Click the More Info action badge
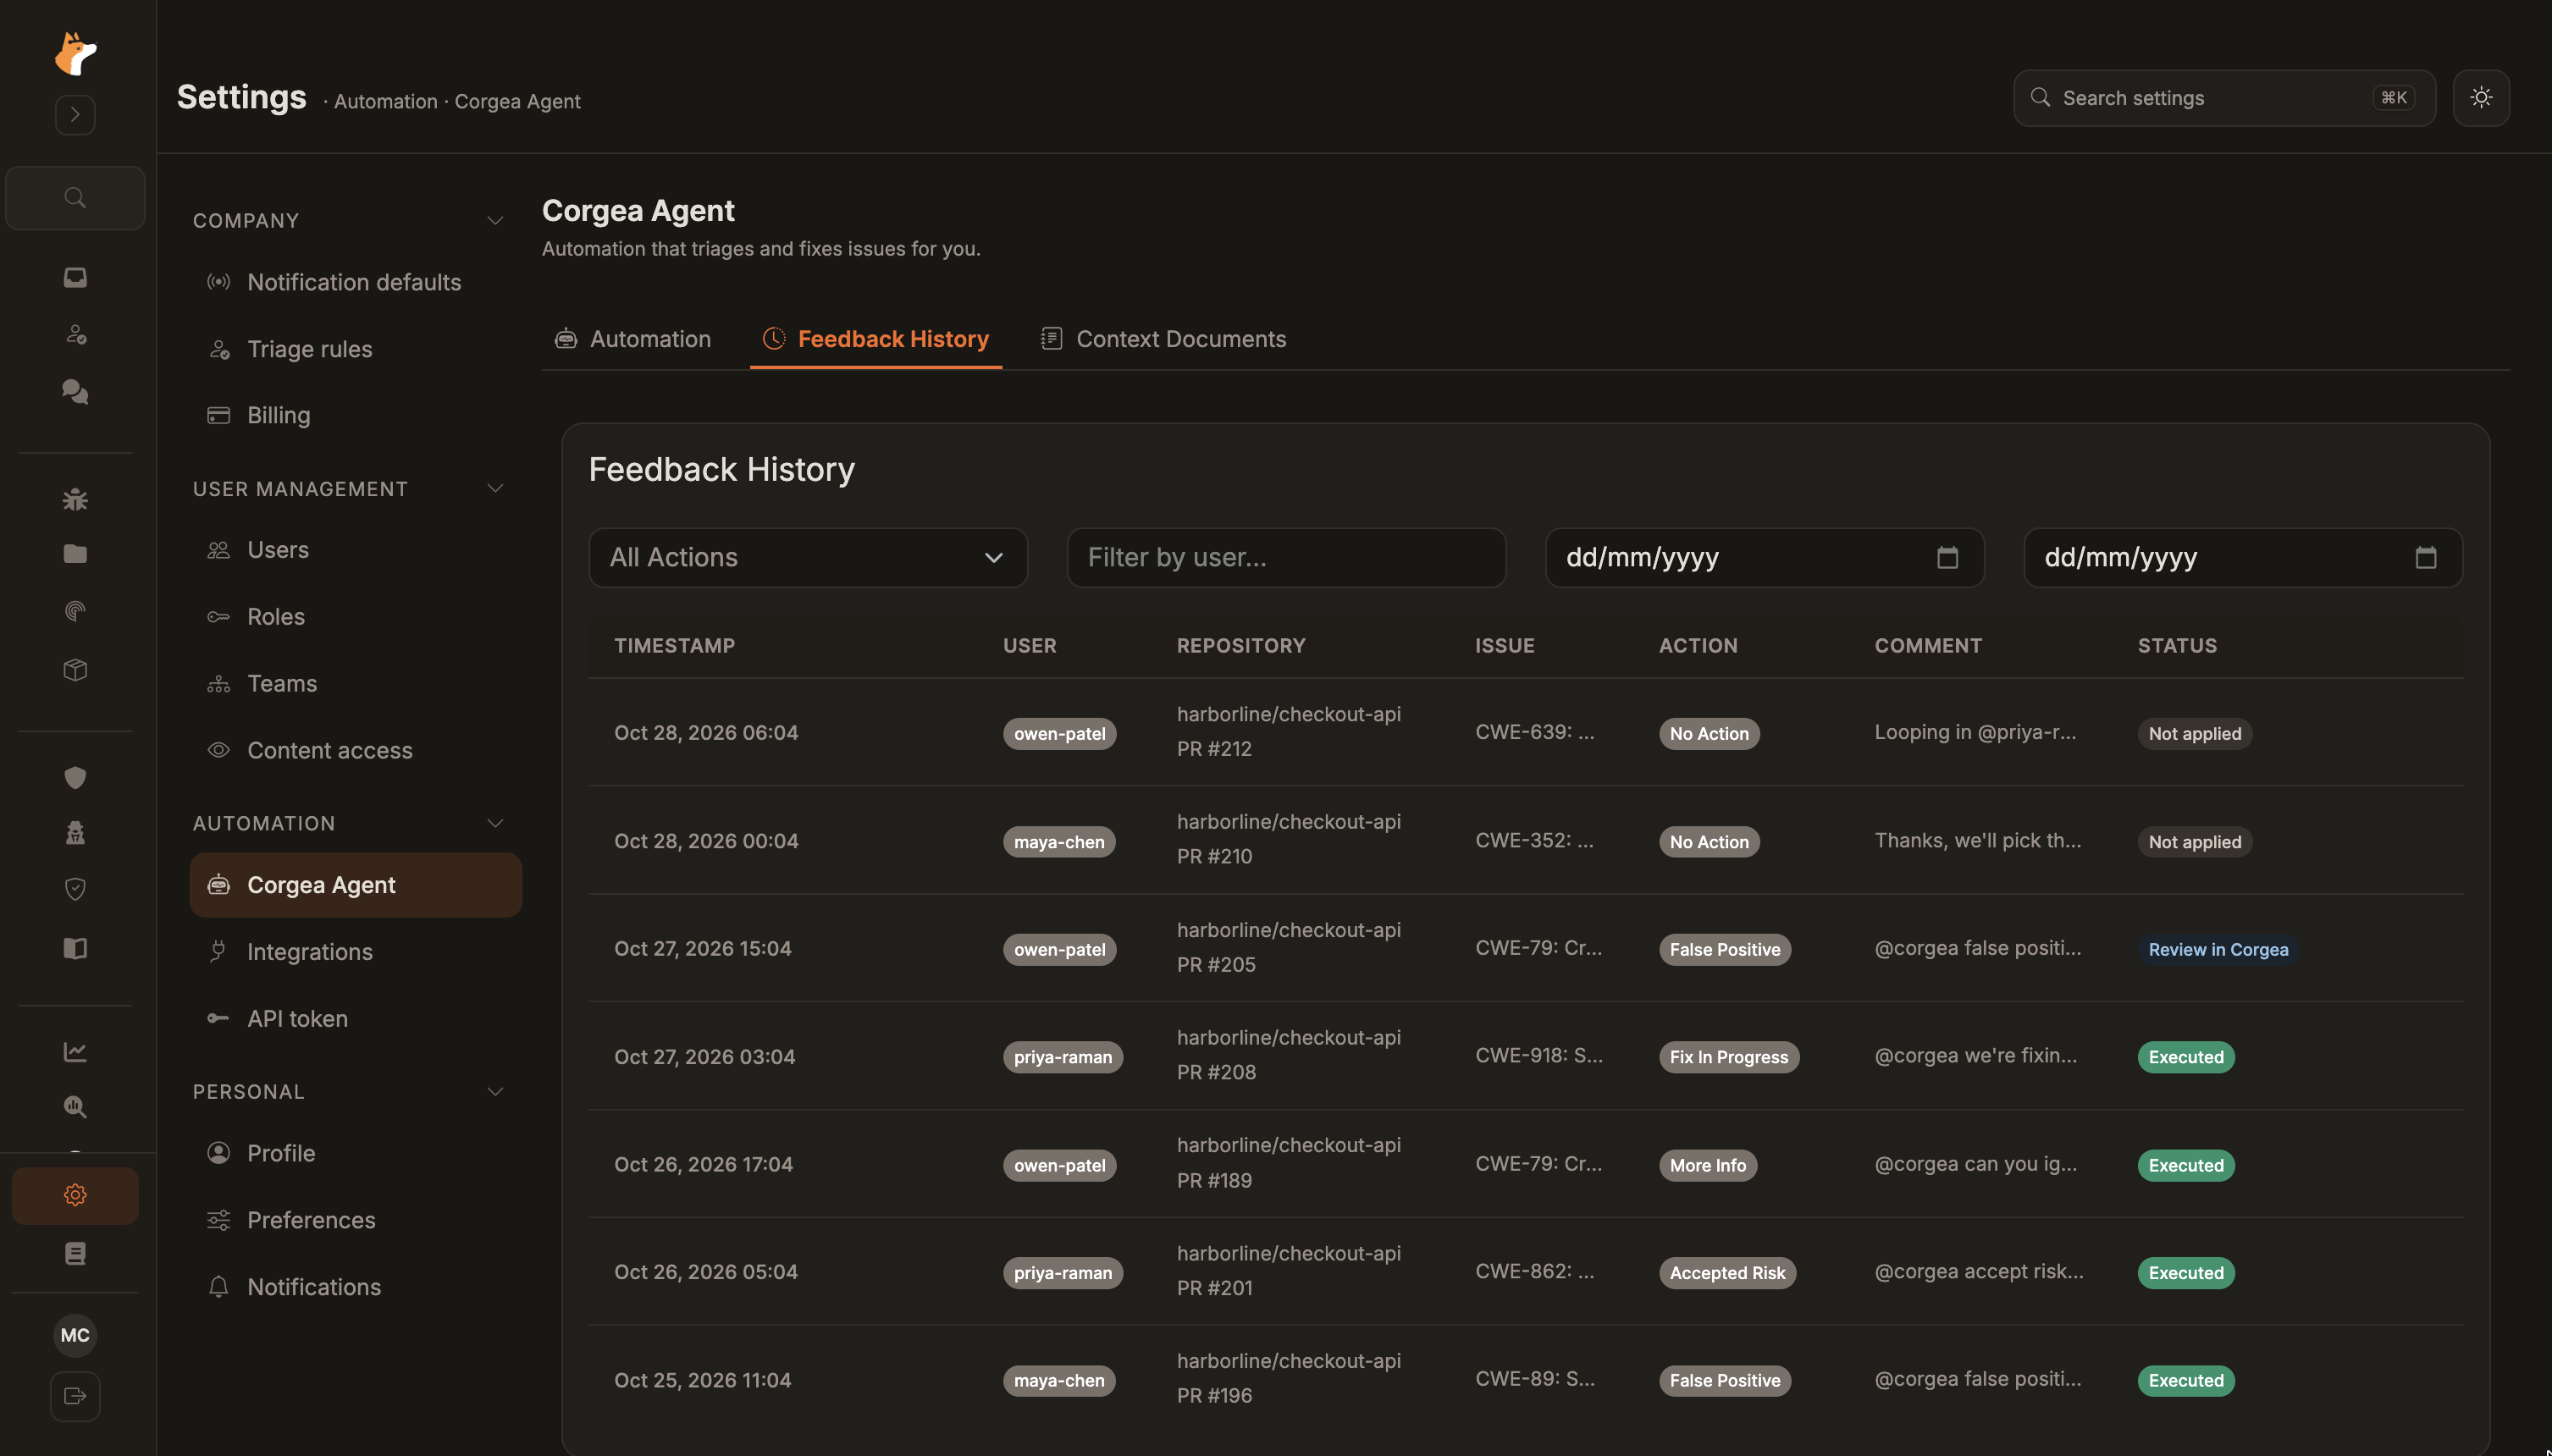 tap(1707, 1165)
